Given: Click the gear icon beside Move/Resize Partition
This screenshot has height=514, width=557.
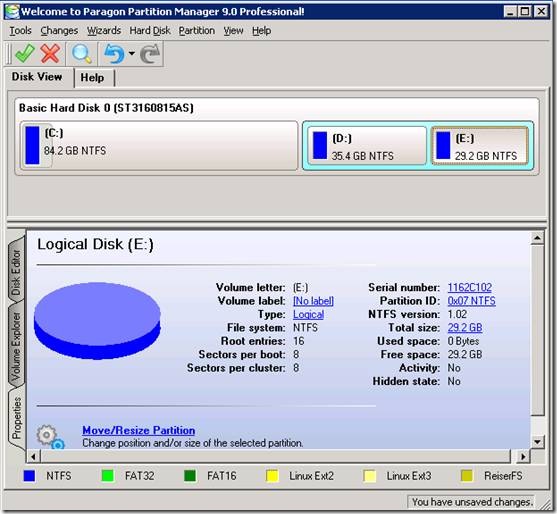Looking at the screenshot, I should tap(50, 437).
